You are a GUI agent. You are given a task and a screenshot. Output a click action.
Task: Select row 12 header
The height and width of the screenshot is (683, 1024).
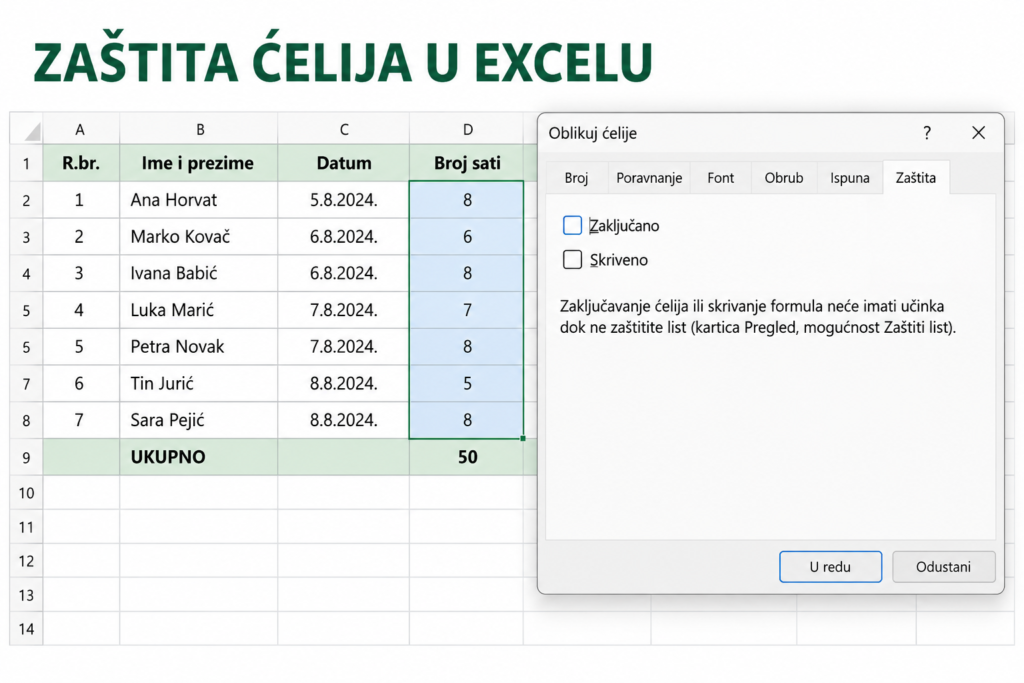(26, 561)
